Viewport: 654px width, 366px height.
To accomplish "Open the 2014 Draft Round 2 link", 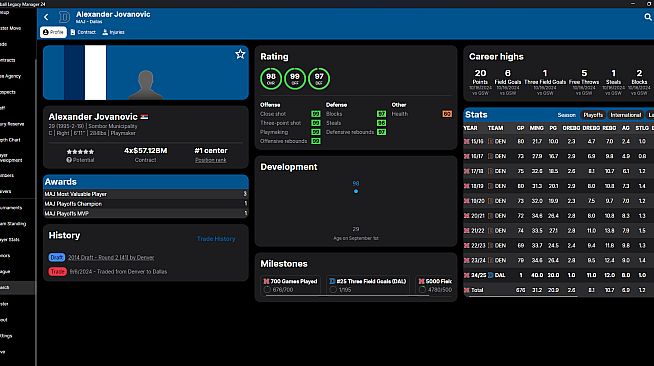I will (x=111, y=258).
